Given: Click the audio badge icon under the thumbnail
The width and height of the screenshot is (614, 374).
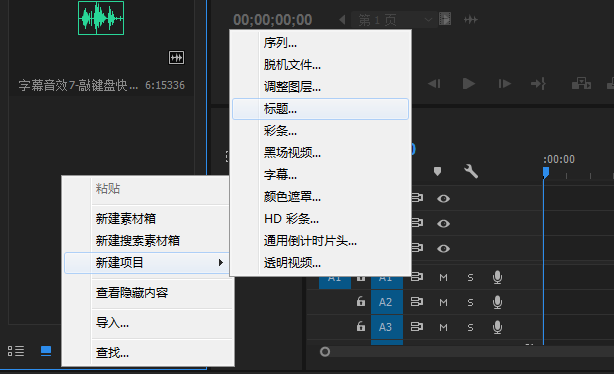Looking at the screenshot, I should pos(176,58).
